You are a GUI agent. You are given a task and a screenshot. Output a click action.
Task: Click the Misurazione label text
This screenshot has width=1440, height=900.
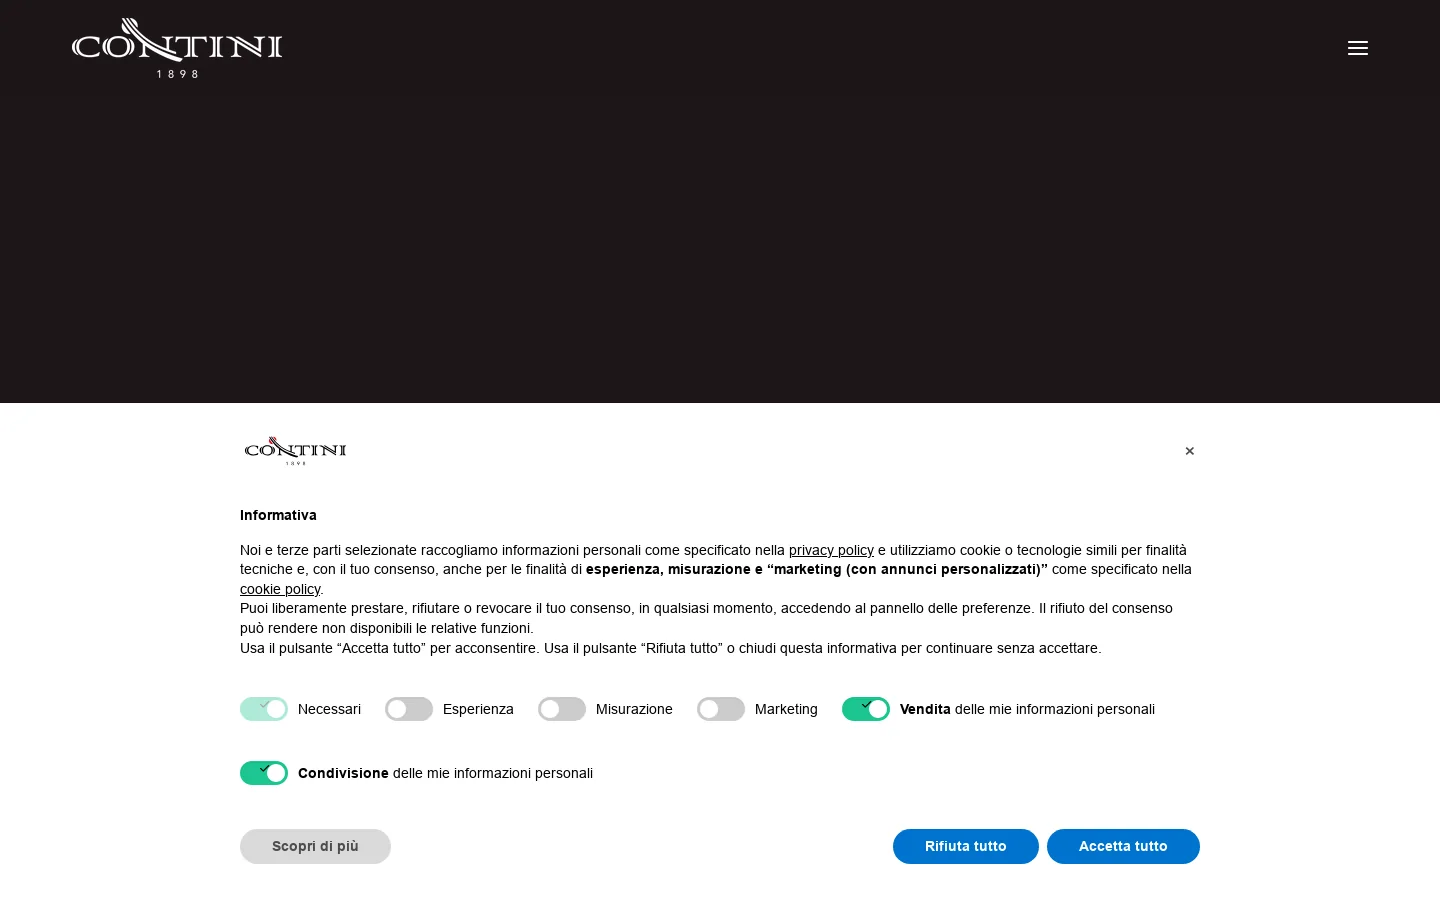(x=634, y=709)
